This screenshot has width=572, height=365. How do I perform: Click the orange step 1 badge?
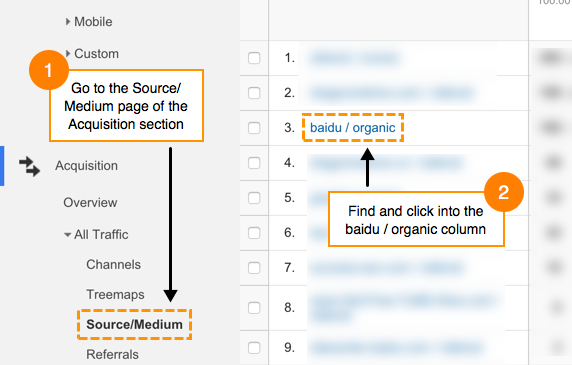click(x=49, y=70)
